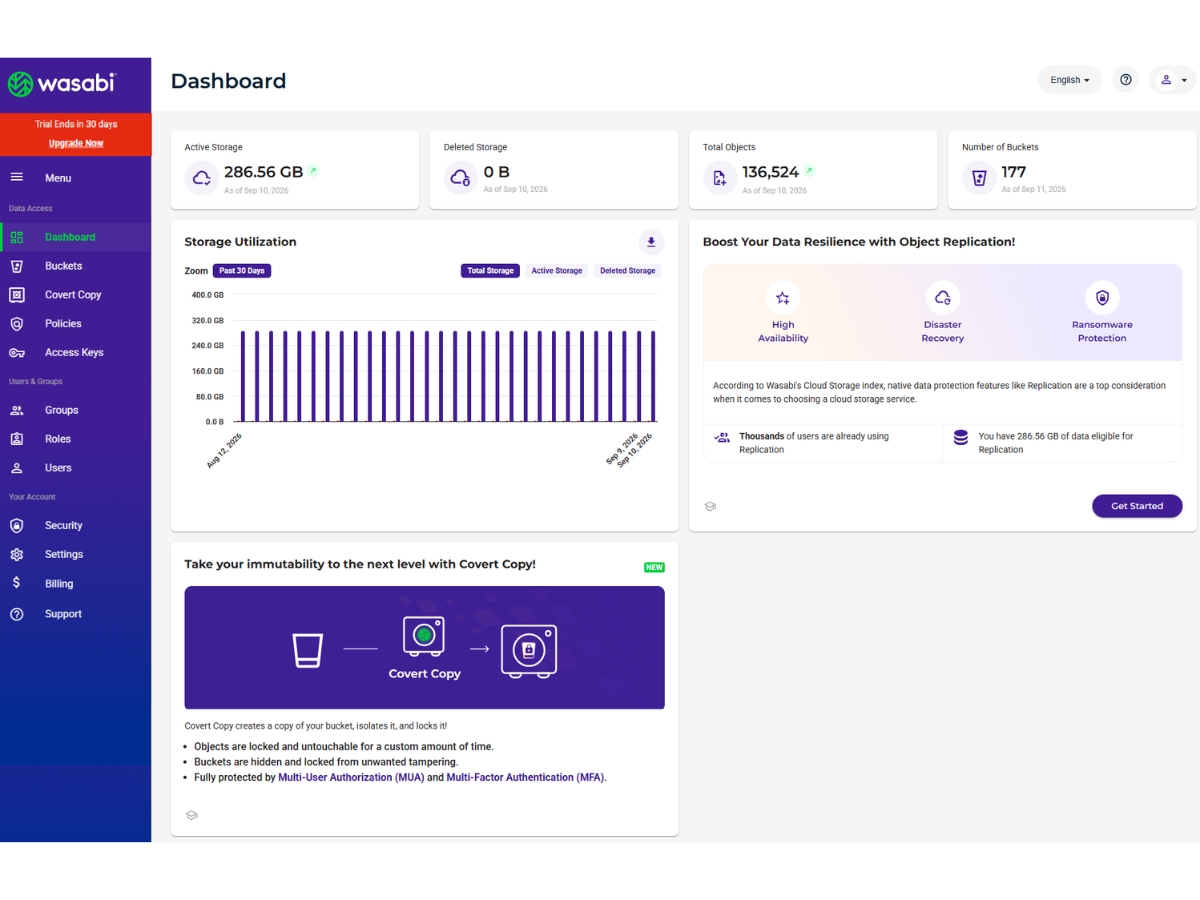Screen dimensions: 1200x900
Task: Click the Wasabi logo in sidebar
Action: point(61,84)
